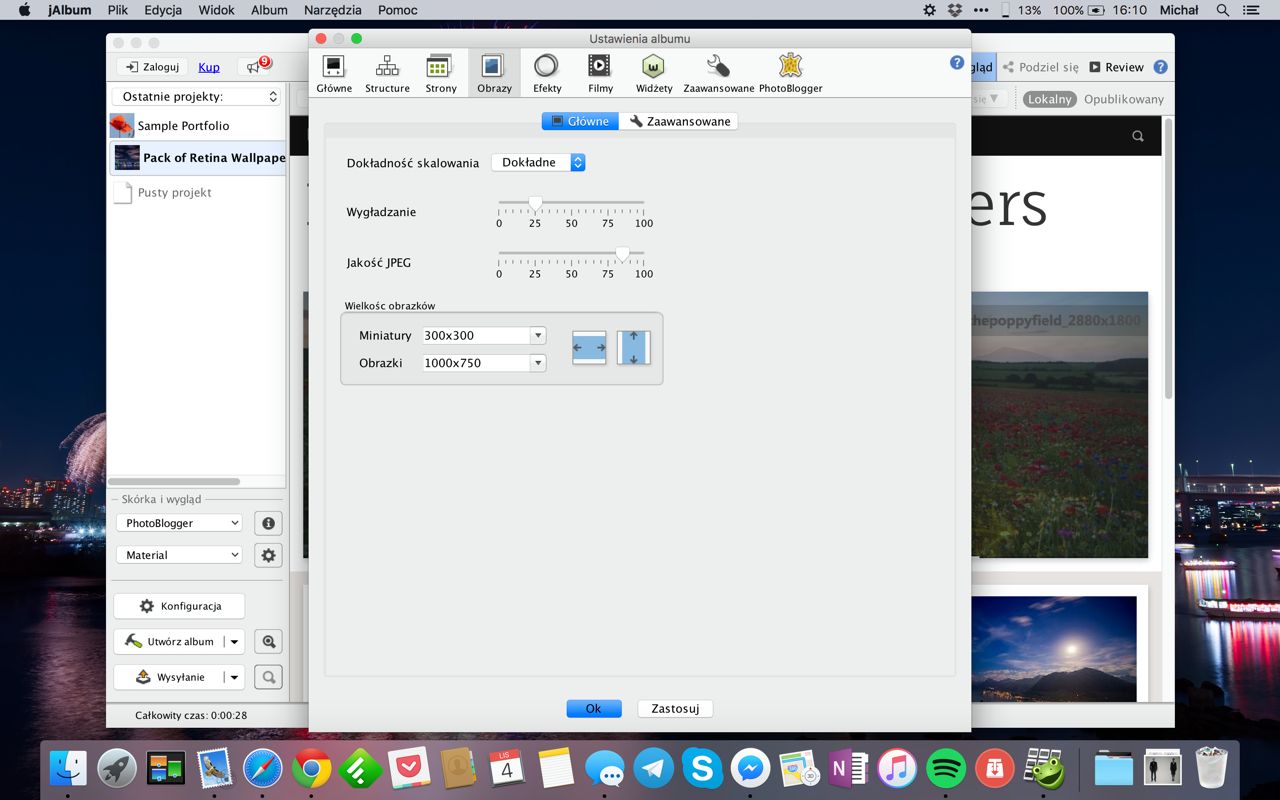Open Spotify from the Dock
The width and height of the screenshot is (1280, 800).
coord(946,769)
